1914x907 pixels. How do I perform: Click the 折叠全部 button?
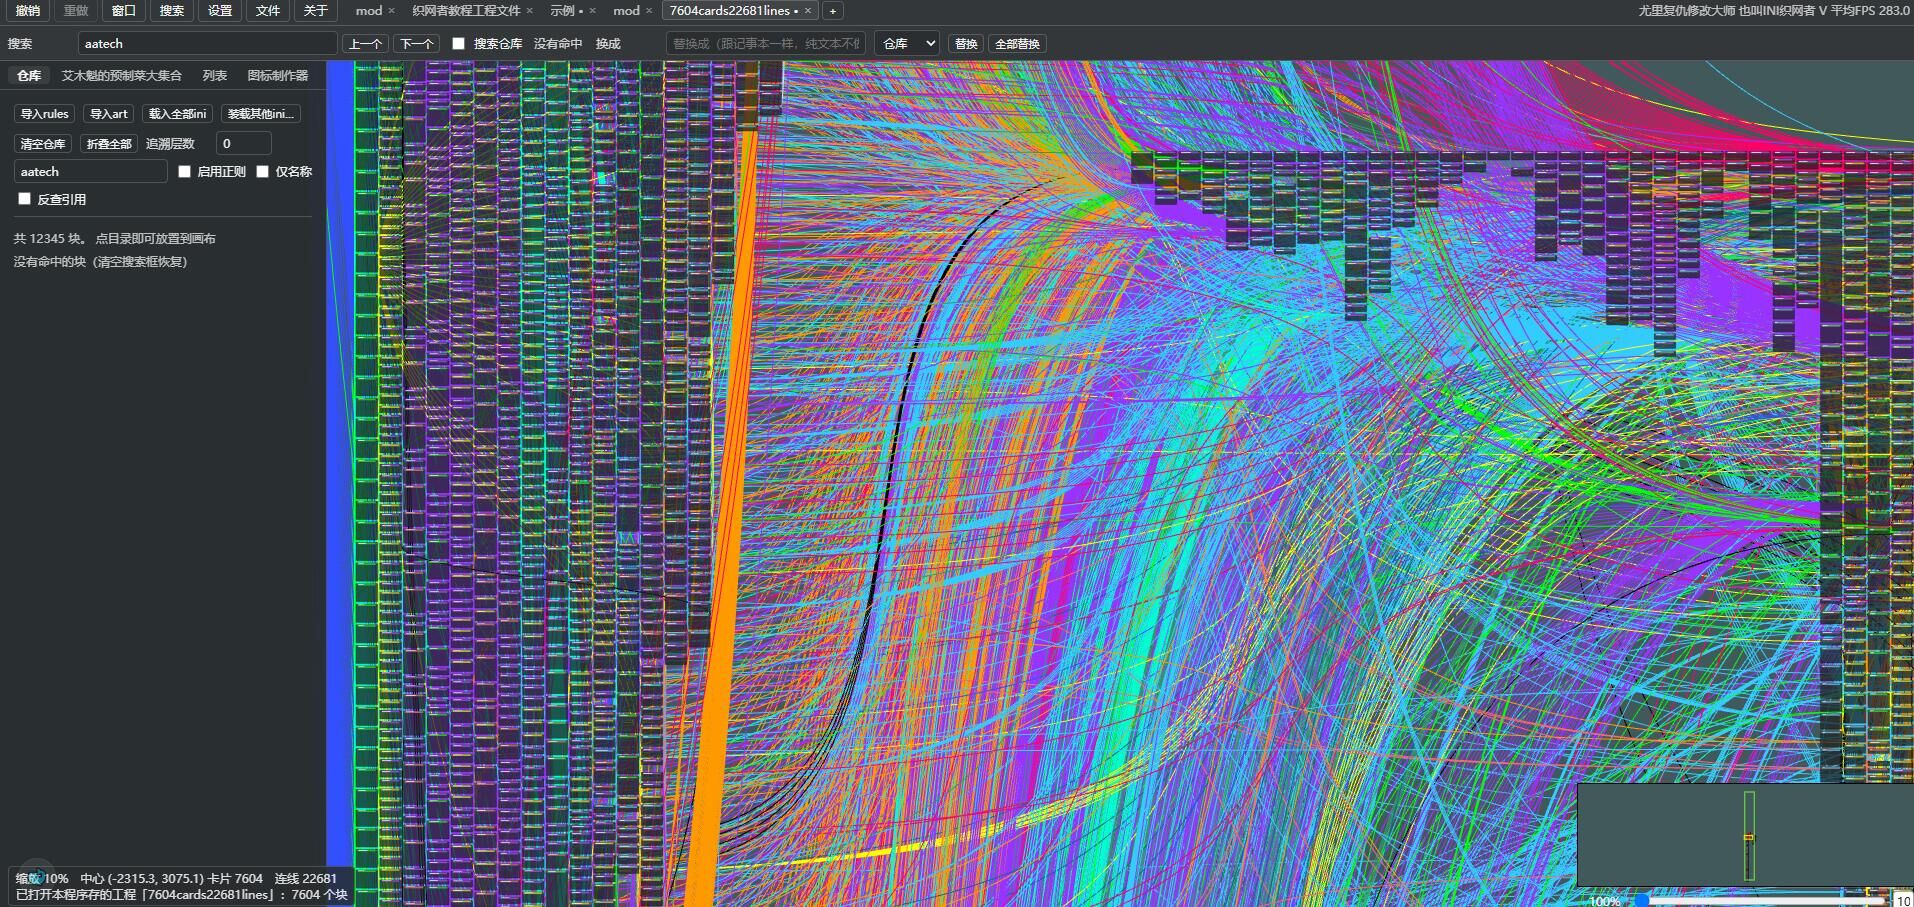tap(109, 144)
